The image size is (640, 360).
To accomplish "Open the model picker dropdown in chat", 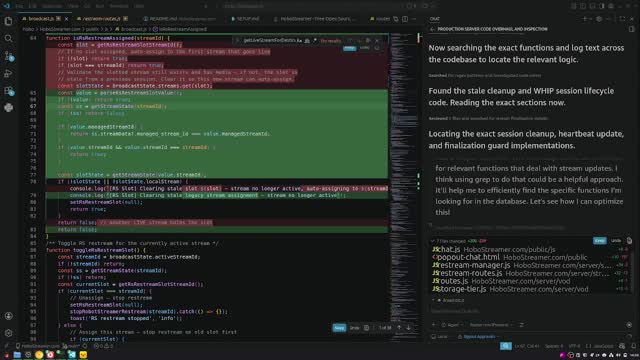I will point(491,325).
